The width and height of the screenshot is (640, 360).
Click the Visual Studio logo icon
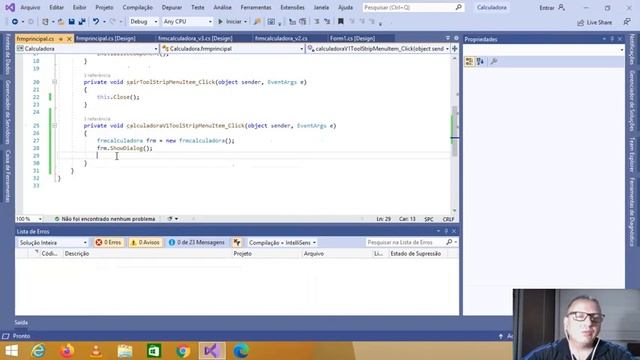click(10, 7)
